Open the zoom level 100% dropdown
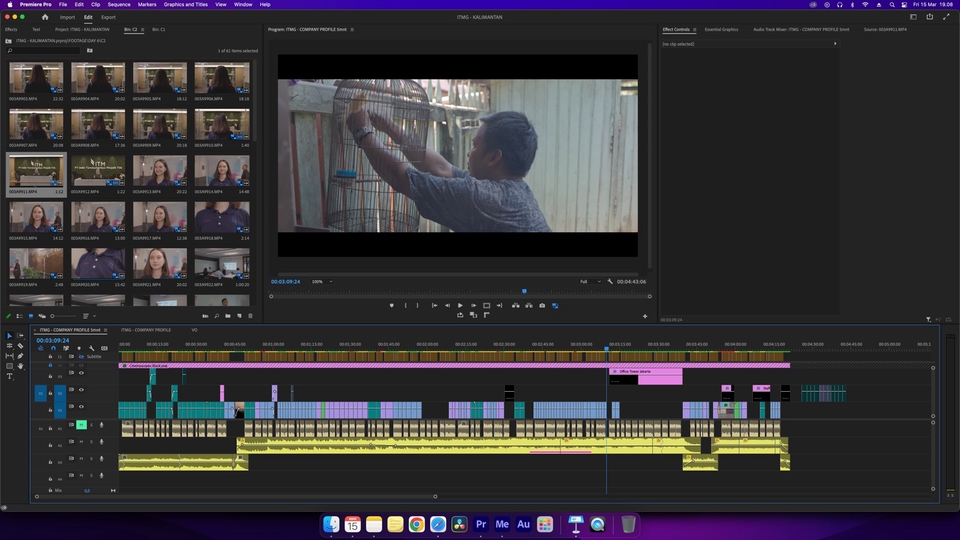 [x=321, y=282]
